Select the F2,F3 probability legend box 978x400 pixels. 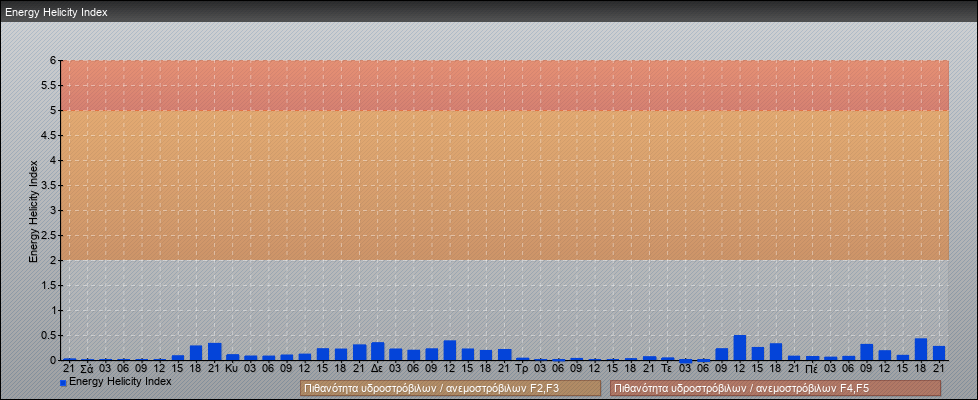point(450,388)
